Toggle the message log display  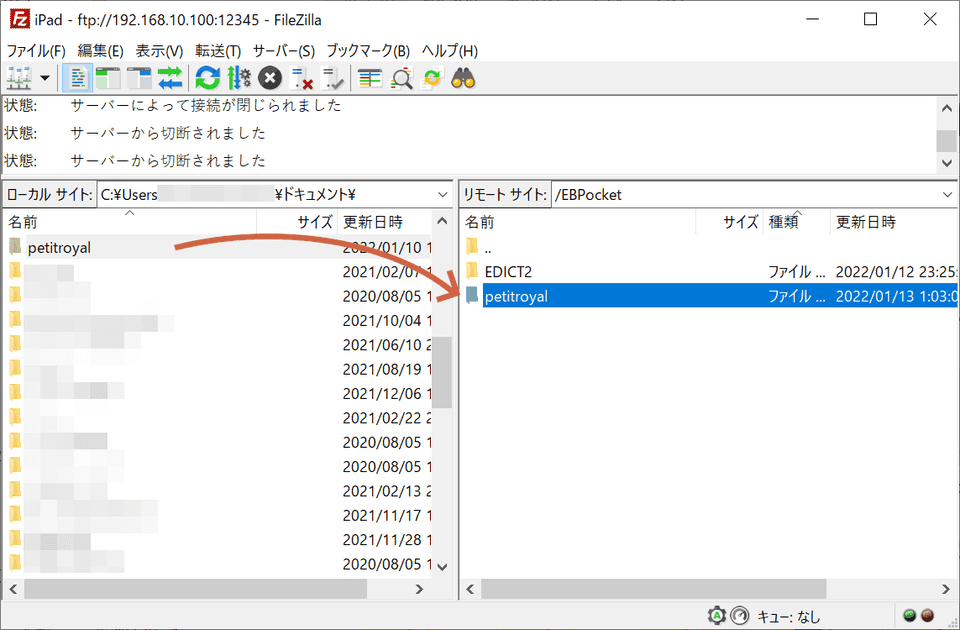point(76,77)
